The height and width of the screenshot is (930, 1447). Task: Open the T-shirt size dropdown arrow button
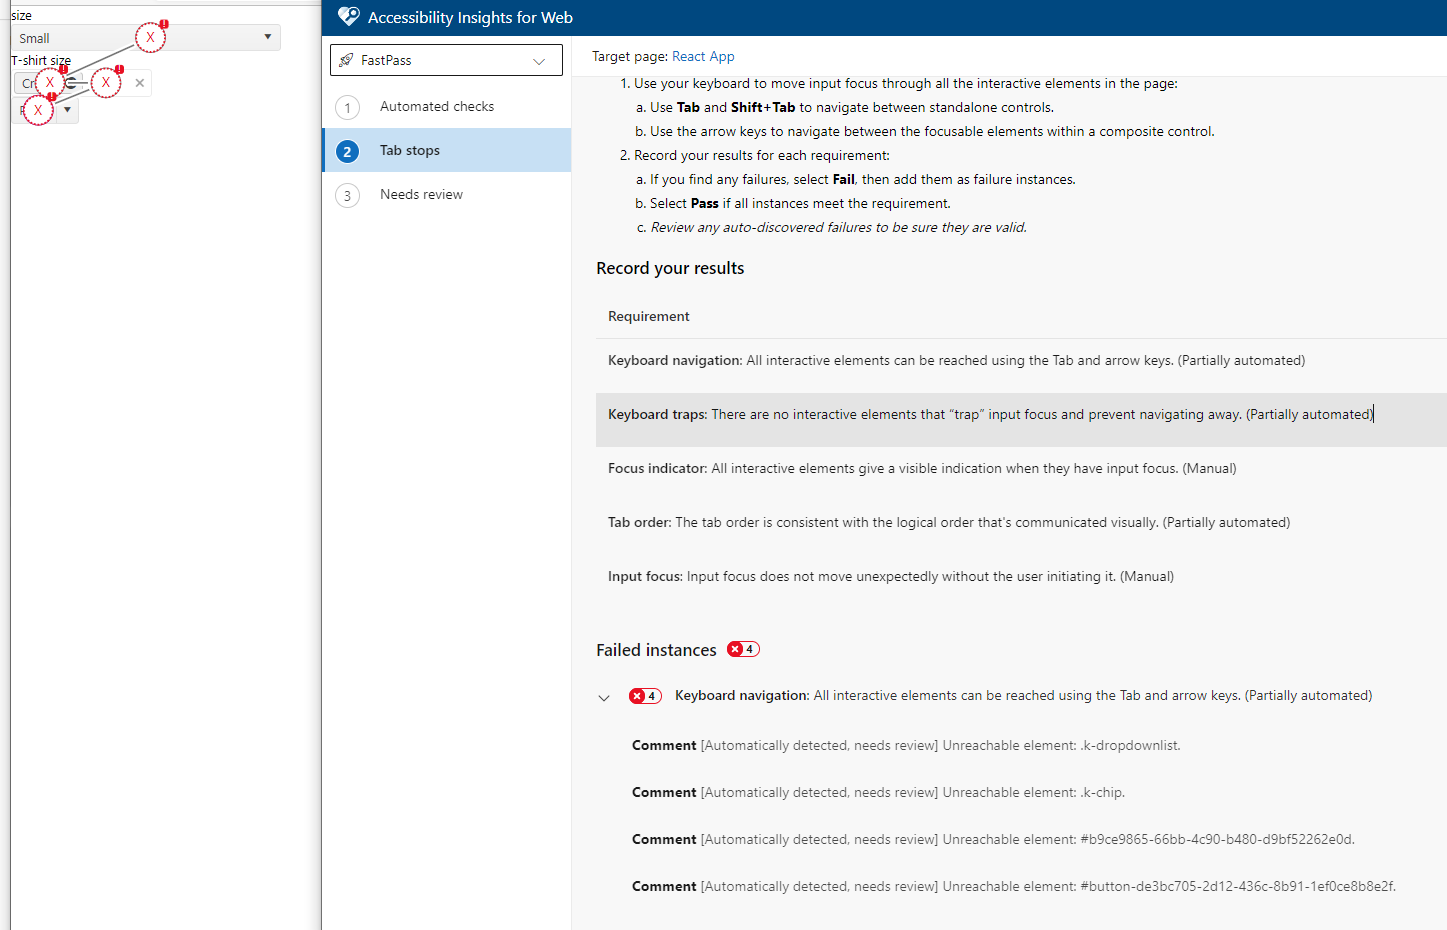point(67,110)
